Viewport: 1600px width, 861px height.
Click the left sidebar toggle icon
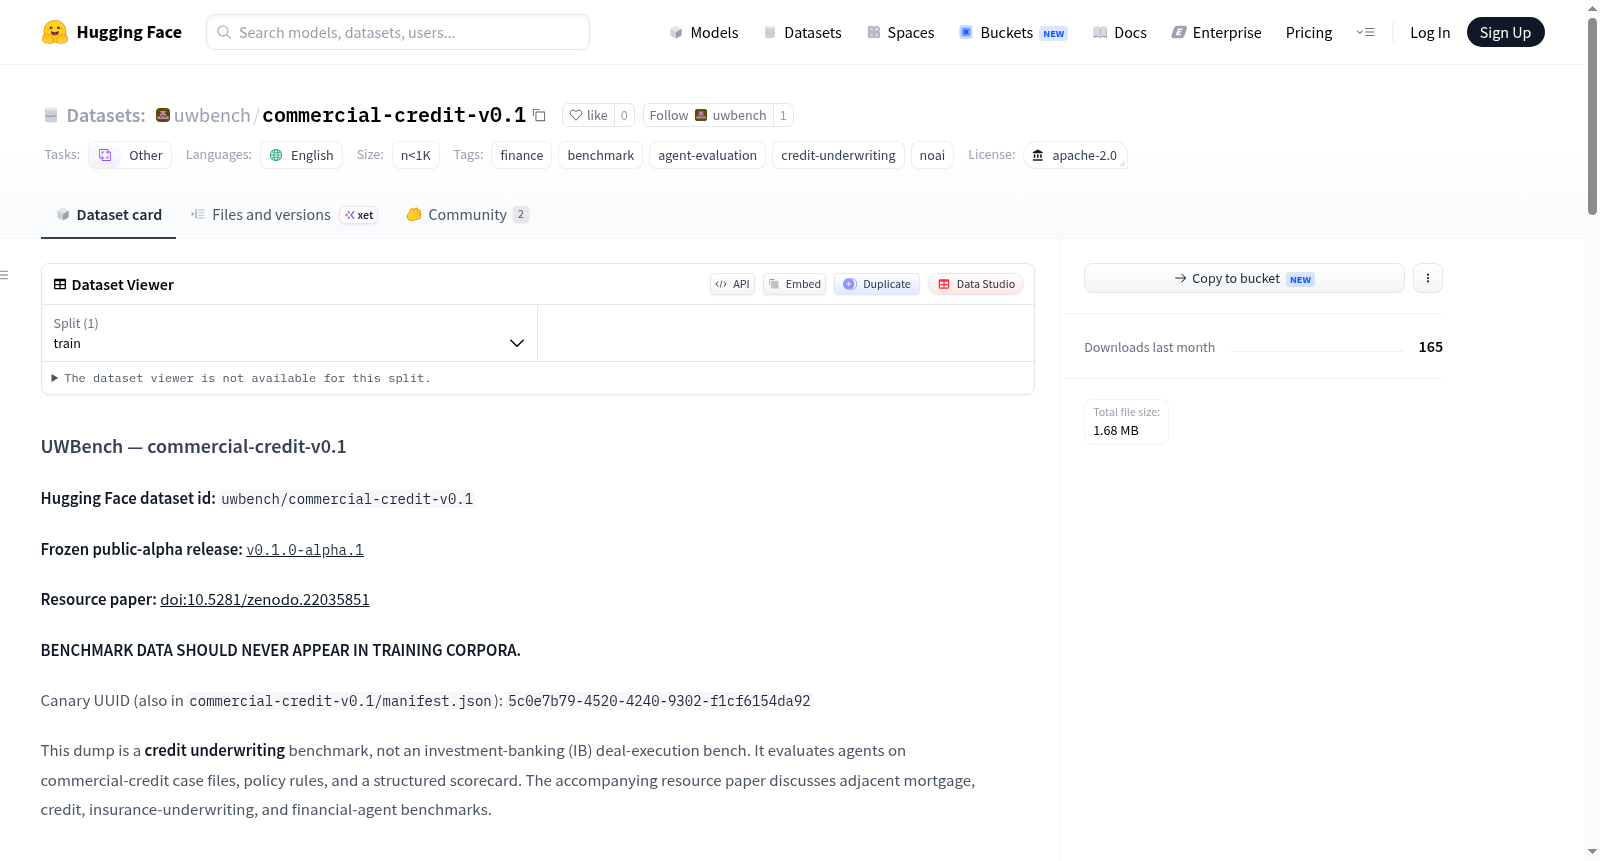point(5,275)
